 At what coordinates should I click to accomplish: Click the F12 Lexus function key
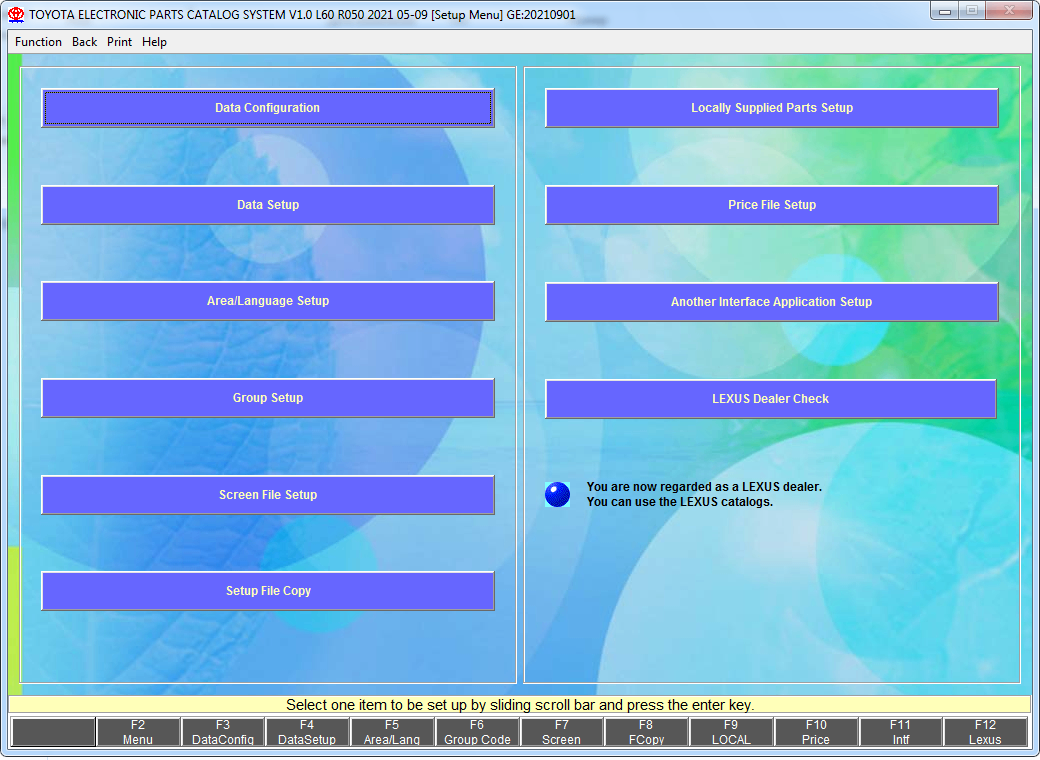(x=985, y=732)
